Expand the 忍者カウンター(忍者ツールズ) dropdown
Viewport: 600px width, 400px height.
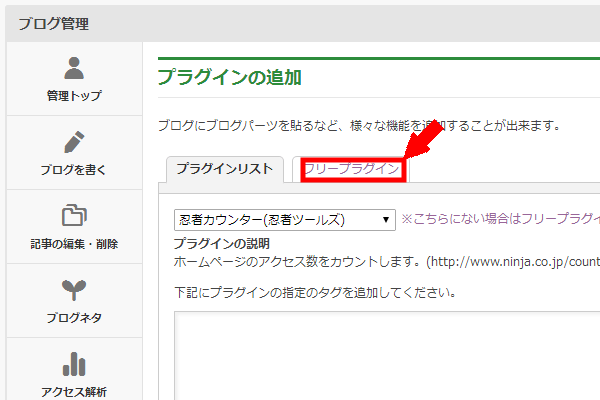tap(285, 220)
